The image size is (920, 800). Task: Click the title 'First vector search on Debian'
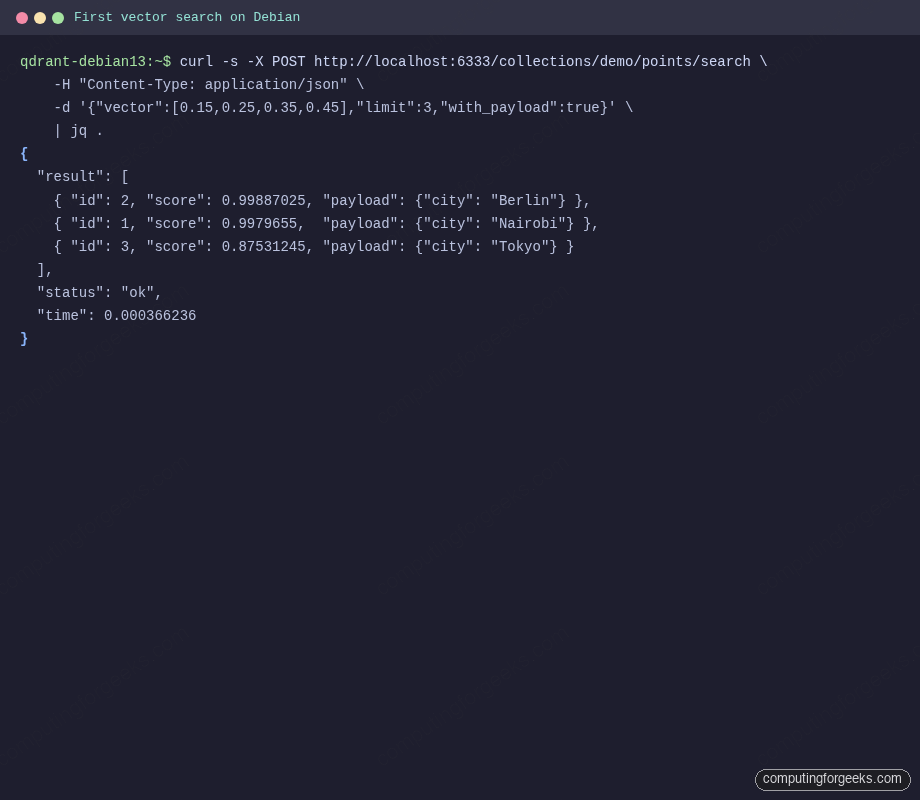(x=187, y=17)
